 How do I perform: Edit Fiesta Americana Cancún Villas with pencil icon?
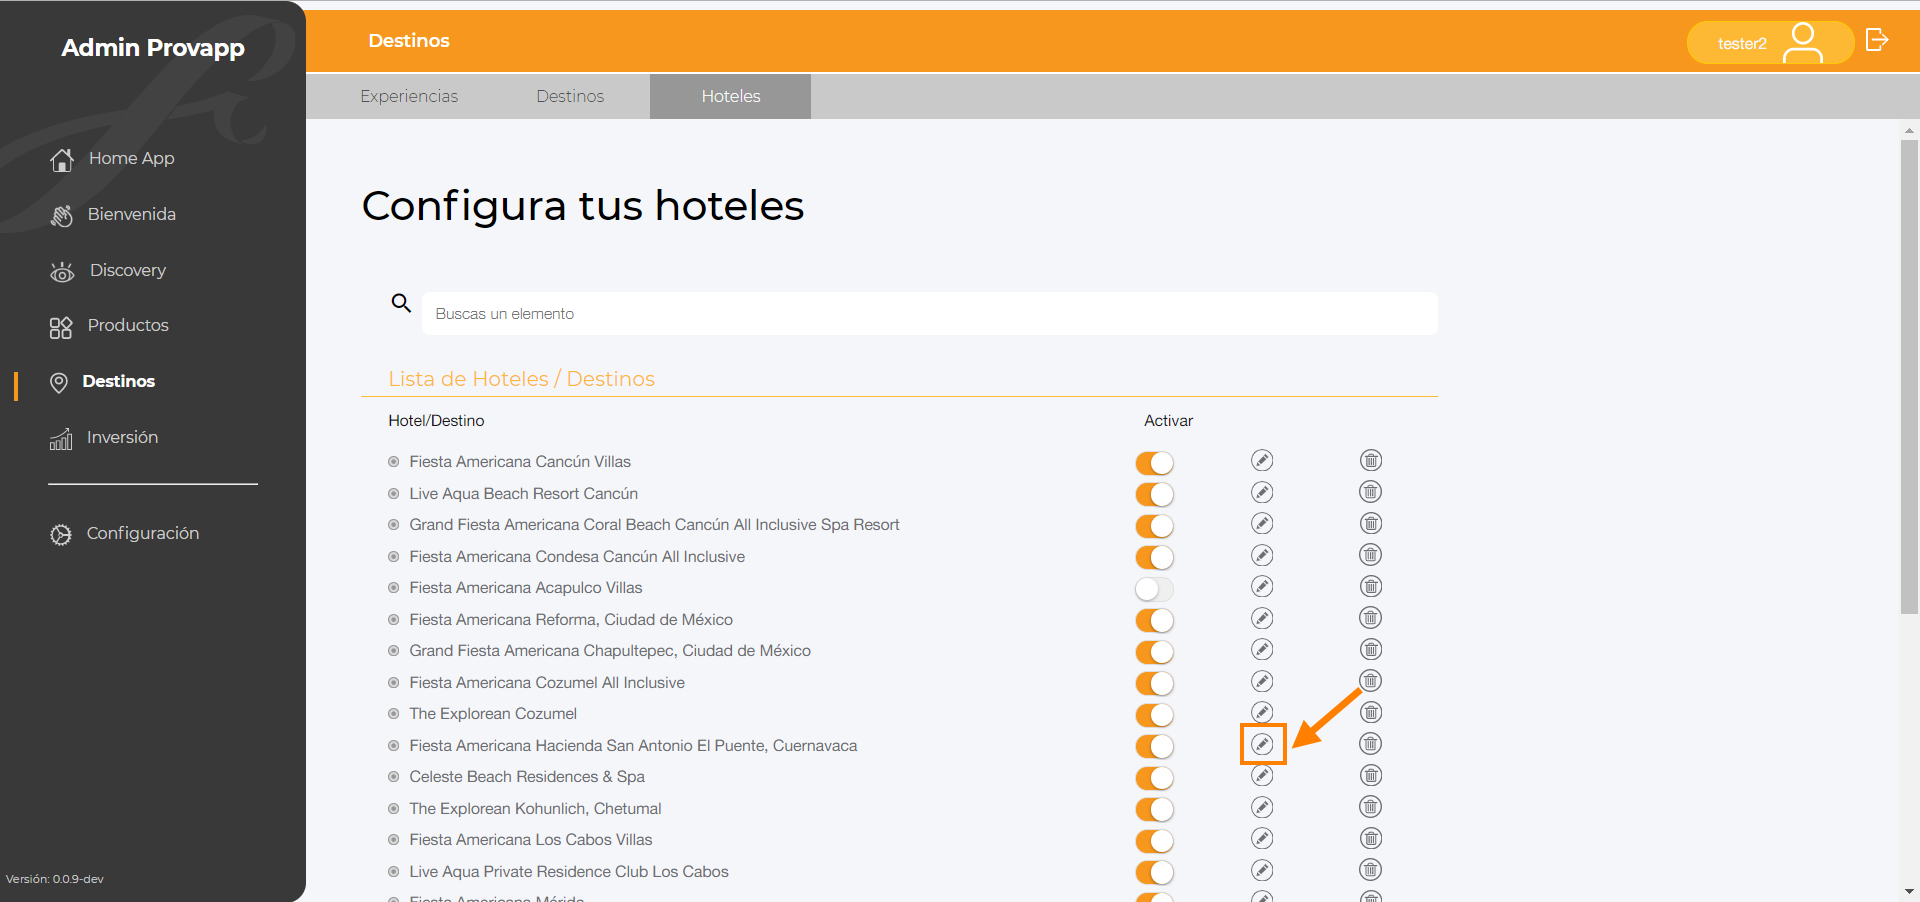coord(1262,460)
